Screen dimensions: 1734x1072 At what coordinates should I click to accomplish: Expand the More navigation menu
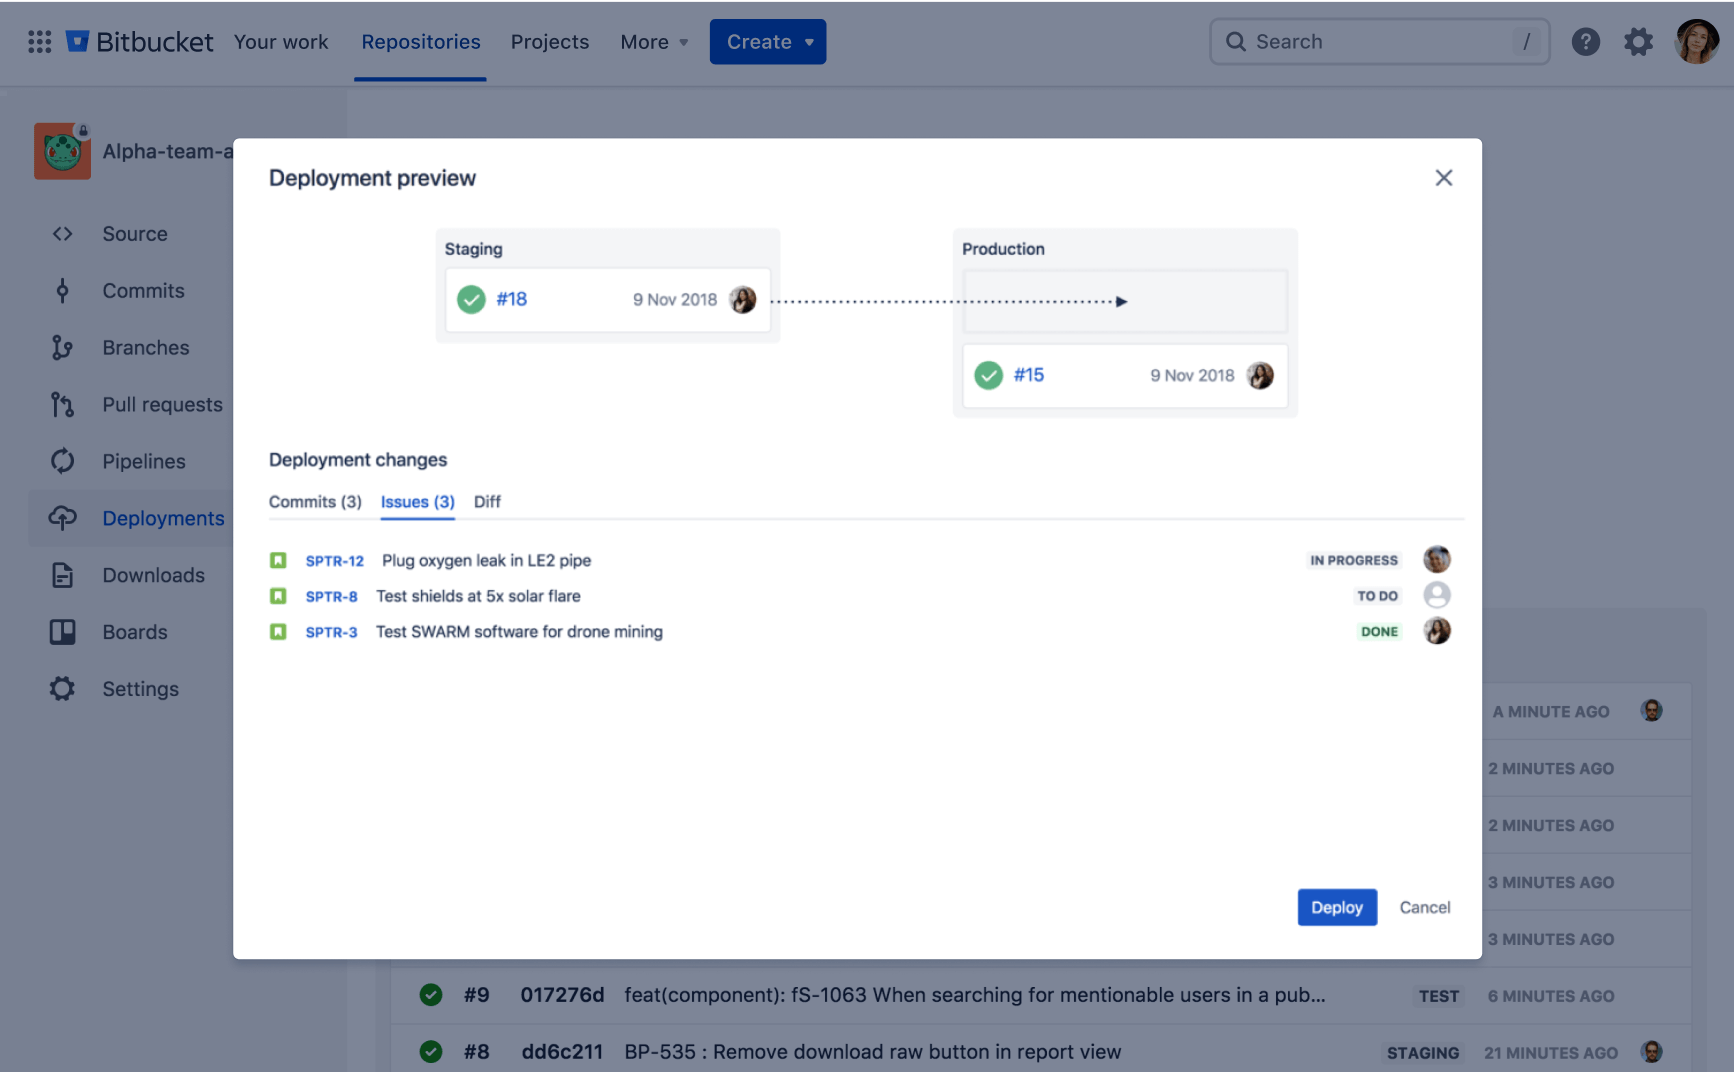click(653, 42)
